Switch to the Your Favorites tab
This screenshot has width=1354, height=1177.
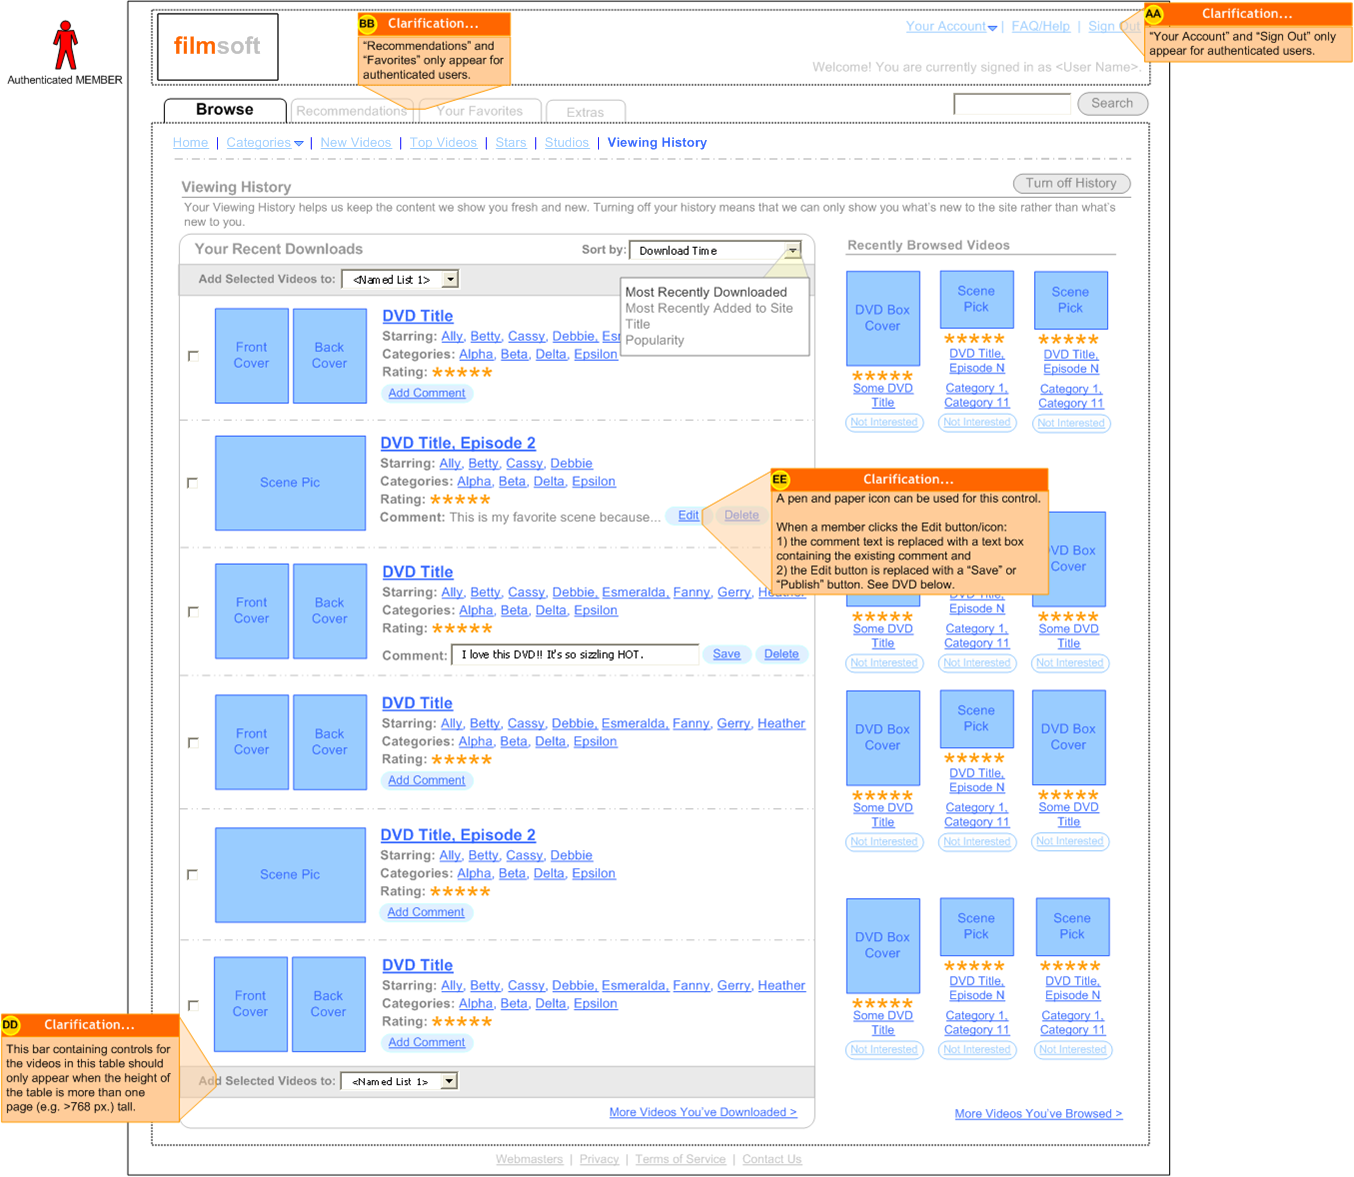coord(480,111)
